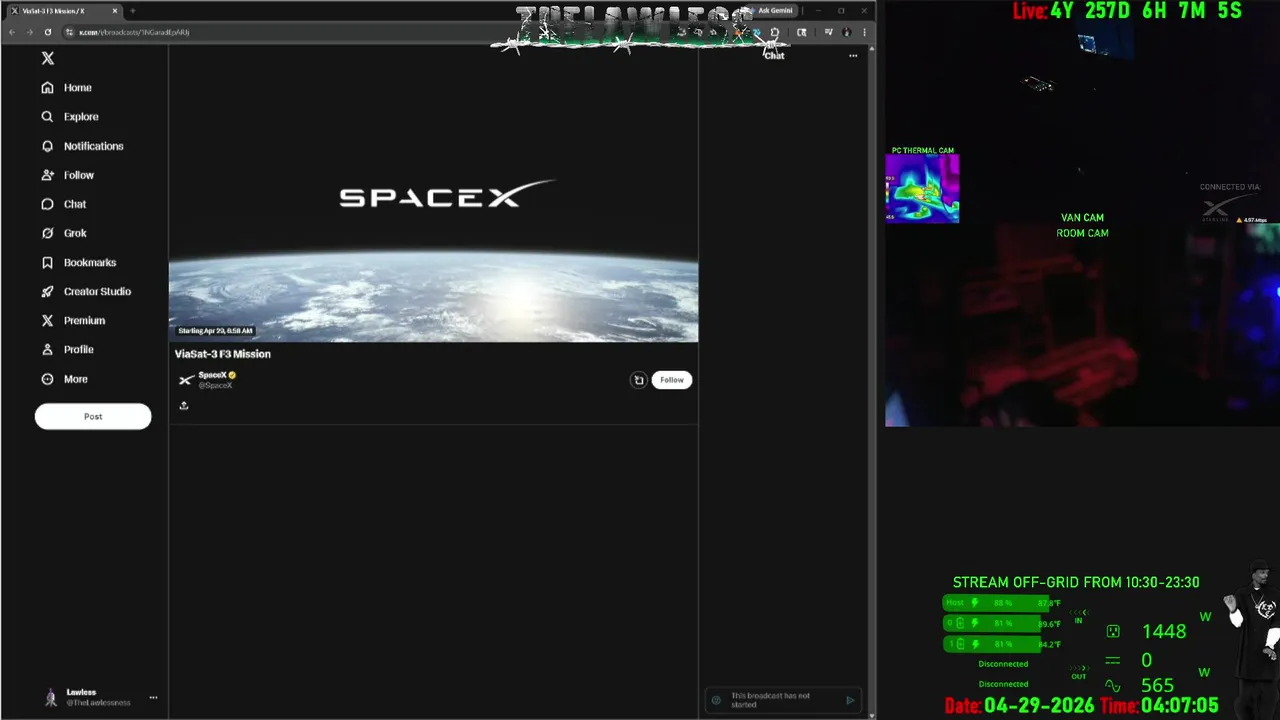Click the Lawless profile avatar at bottom

point(51,698)
